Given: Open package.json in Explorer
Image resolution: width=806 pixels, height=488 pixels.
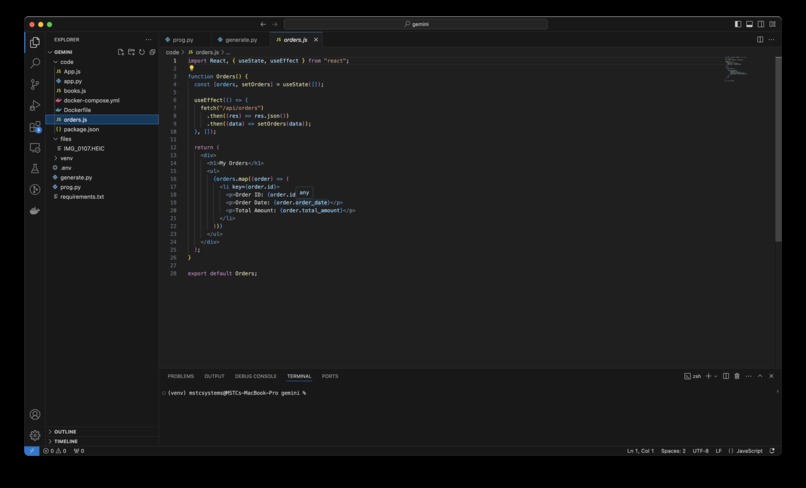Looking at the screenshot, I should click(x=81, y=129).
